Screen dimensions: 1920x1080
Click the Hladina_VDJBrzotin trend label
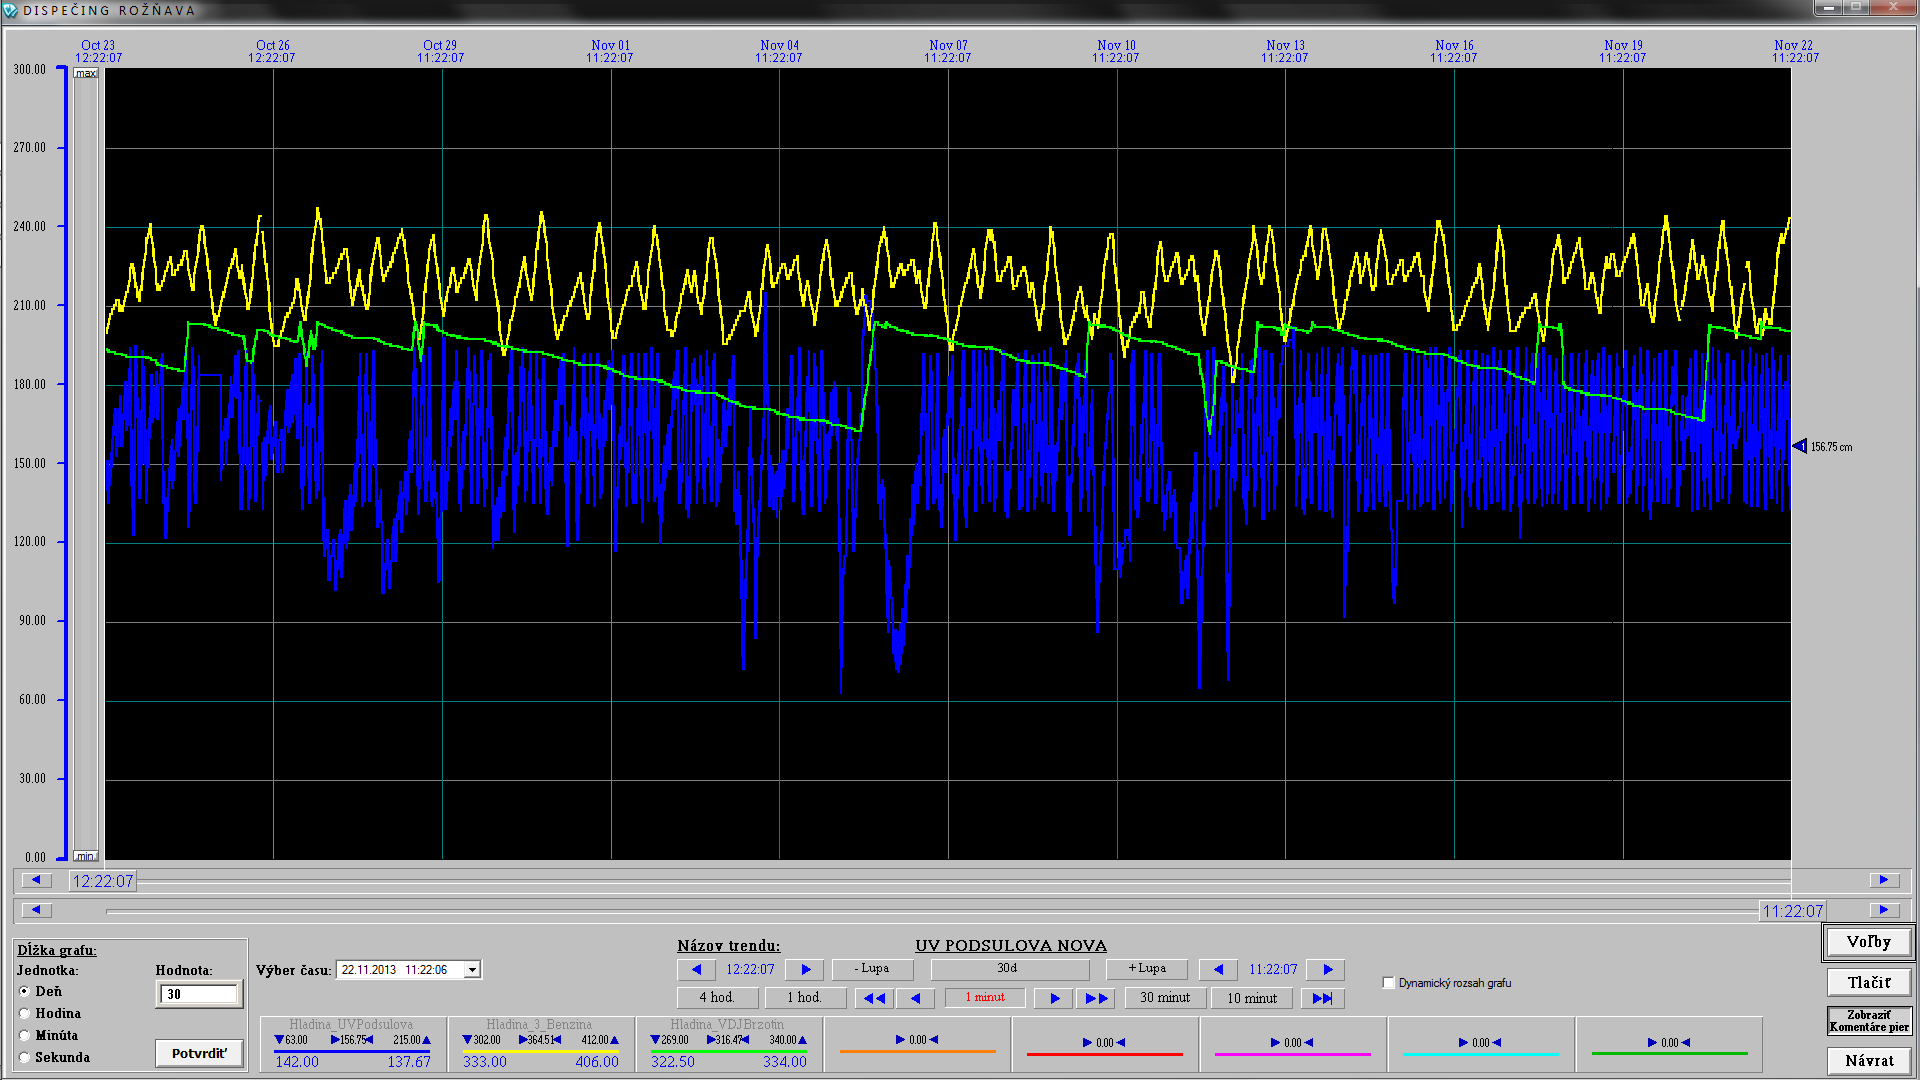pos(727,1024)
